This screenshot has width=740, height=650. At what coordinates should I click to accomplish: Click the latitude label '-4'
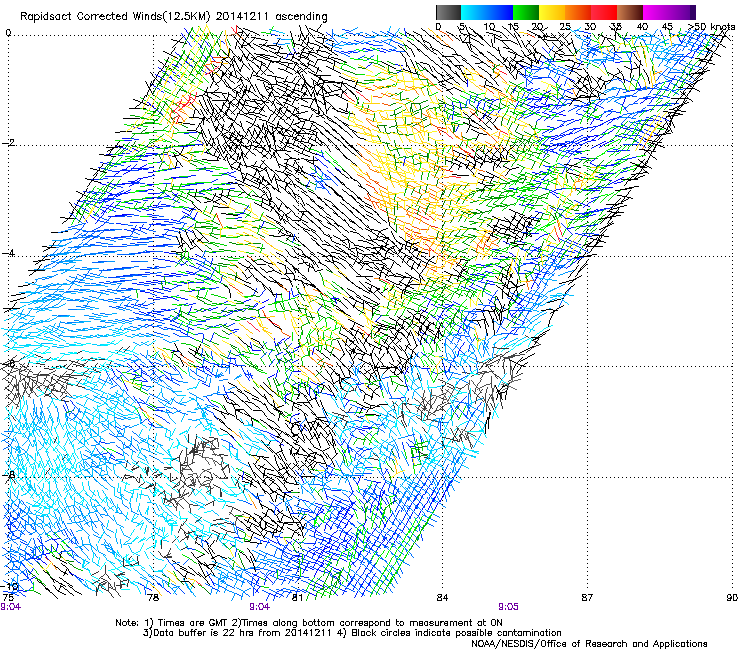[x=8, y=253]
